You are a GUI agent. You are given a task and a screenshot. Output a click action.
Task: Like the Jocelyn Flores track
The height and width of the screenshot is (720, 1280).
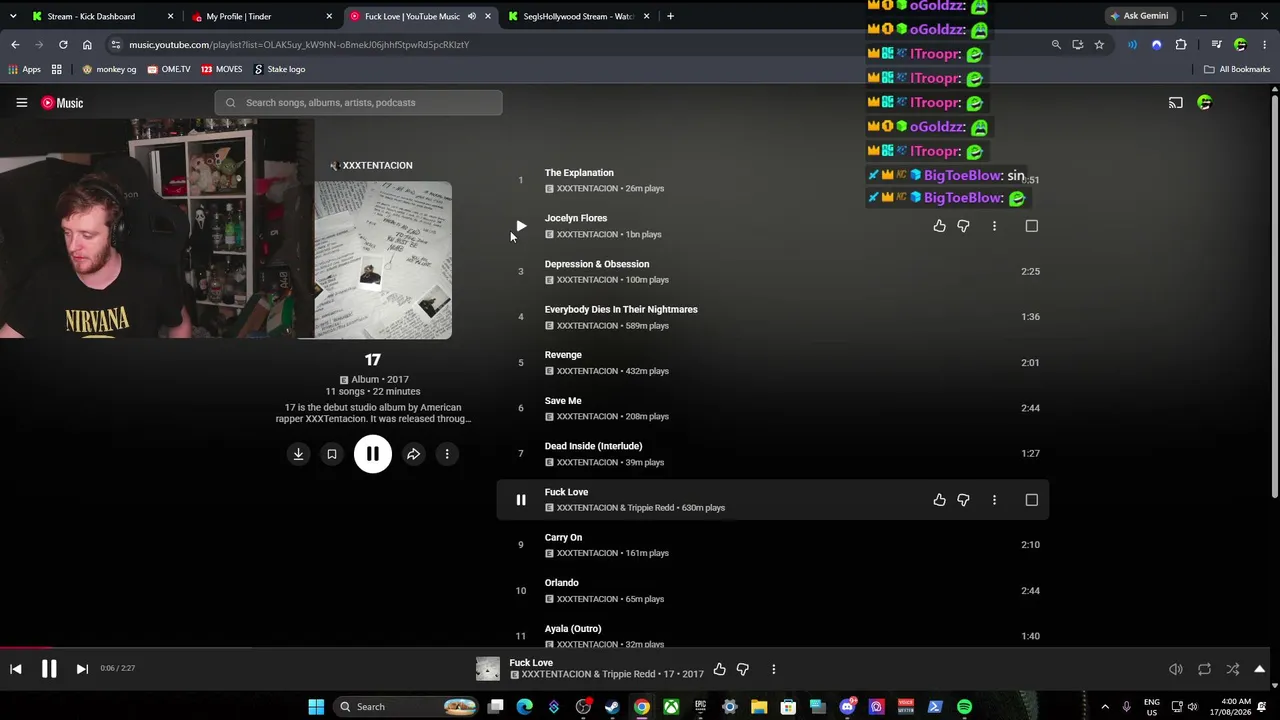pos(939,226)
